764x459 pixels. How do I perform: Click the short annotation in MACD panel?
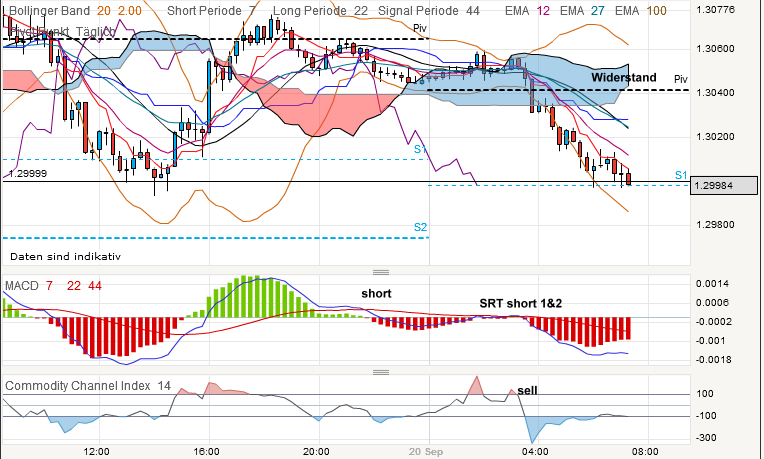[376, 294]
